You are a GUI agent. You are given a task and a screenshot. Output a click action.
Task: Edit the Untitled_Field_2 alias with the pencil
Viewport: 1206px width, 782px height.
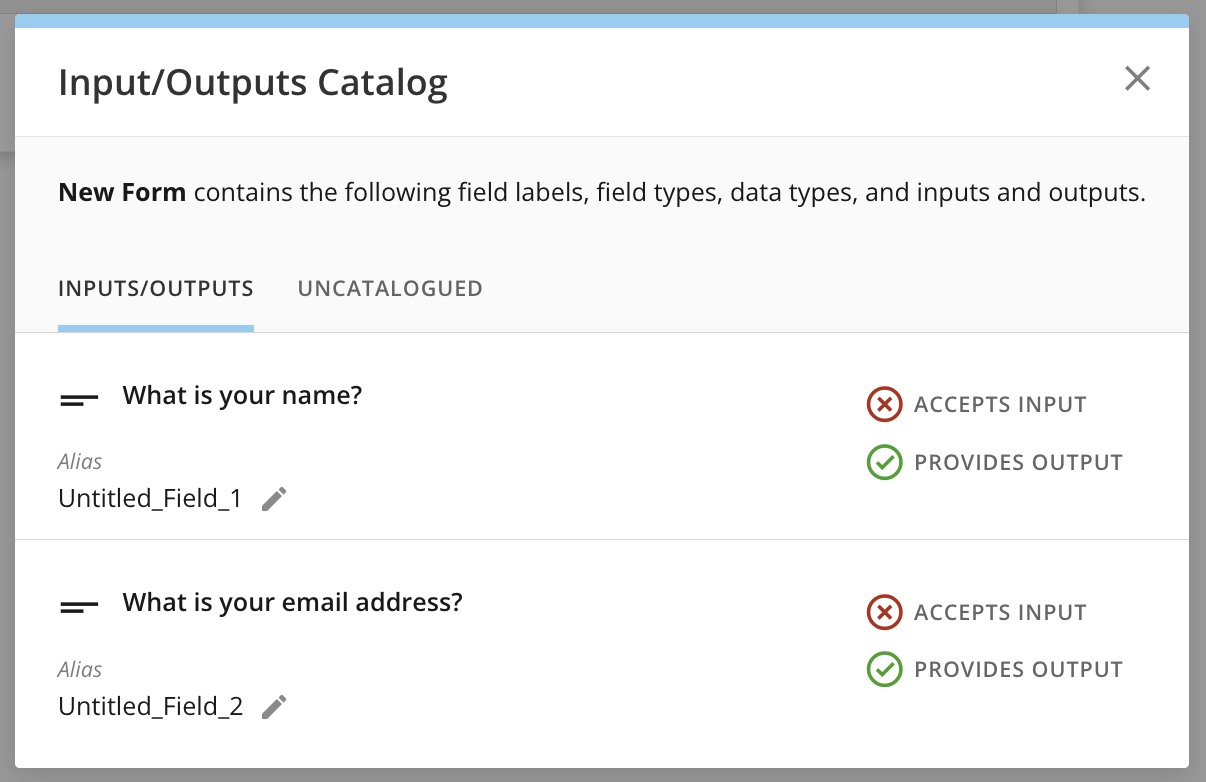[x=274, y=707]
